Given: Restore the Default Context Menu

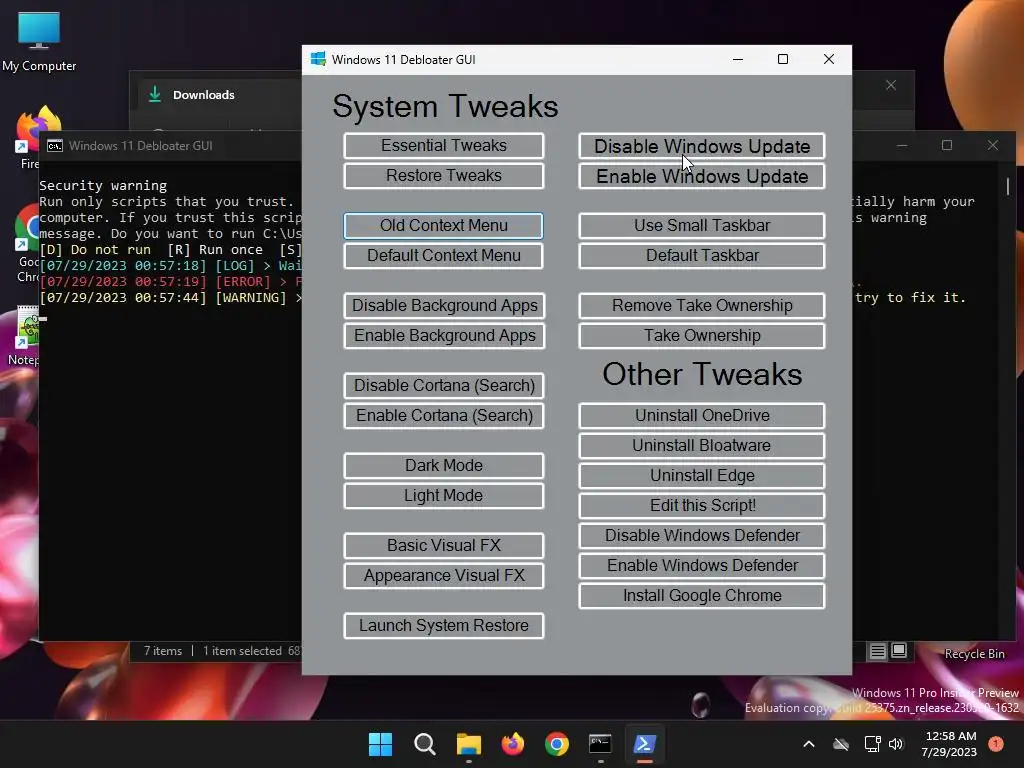Looking at the screenshot, I should [x=443, y=255].
